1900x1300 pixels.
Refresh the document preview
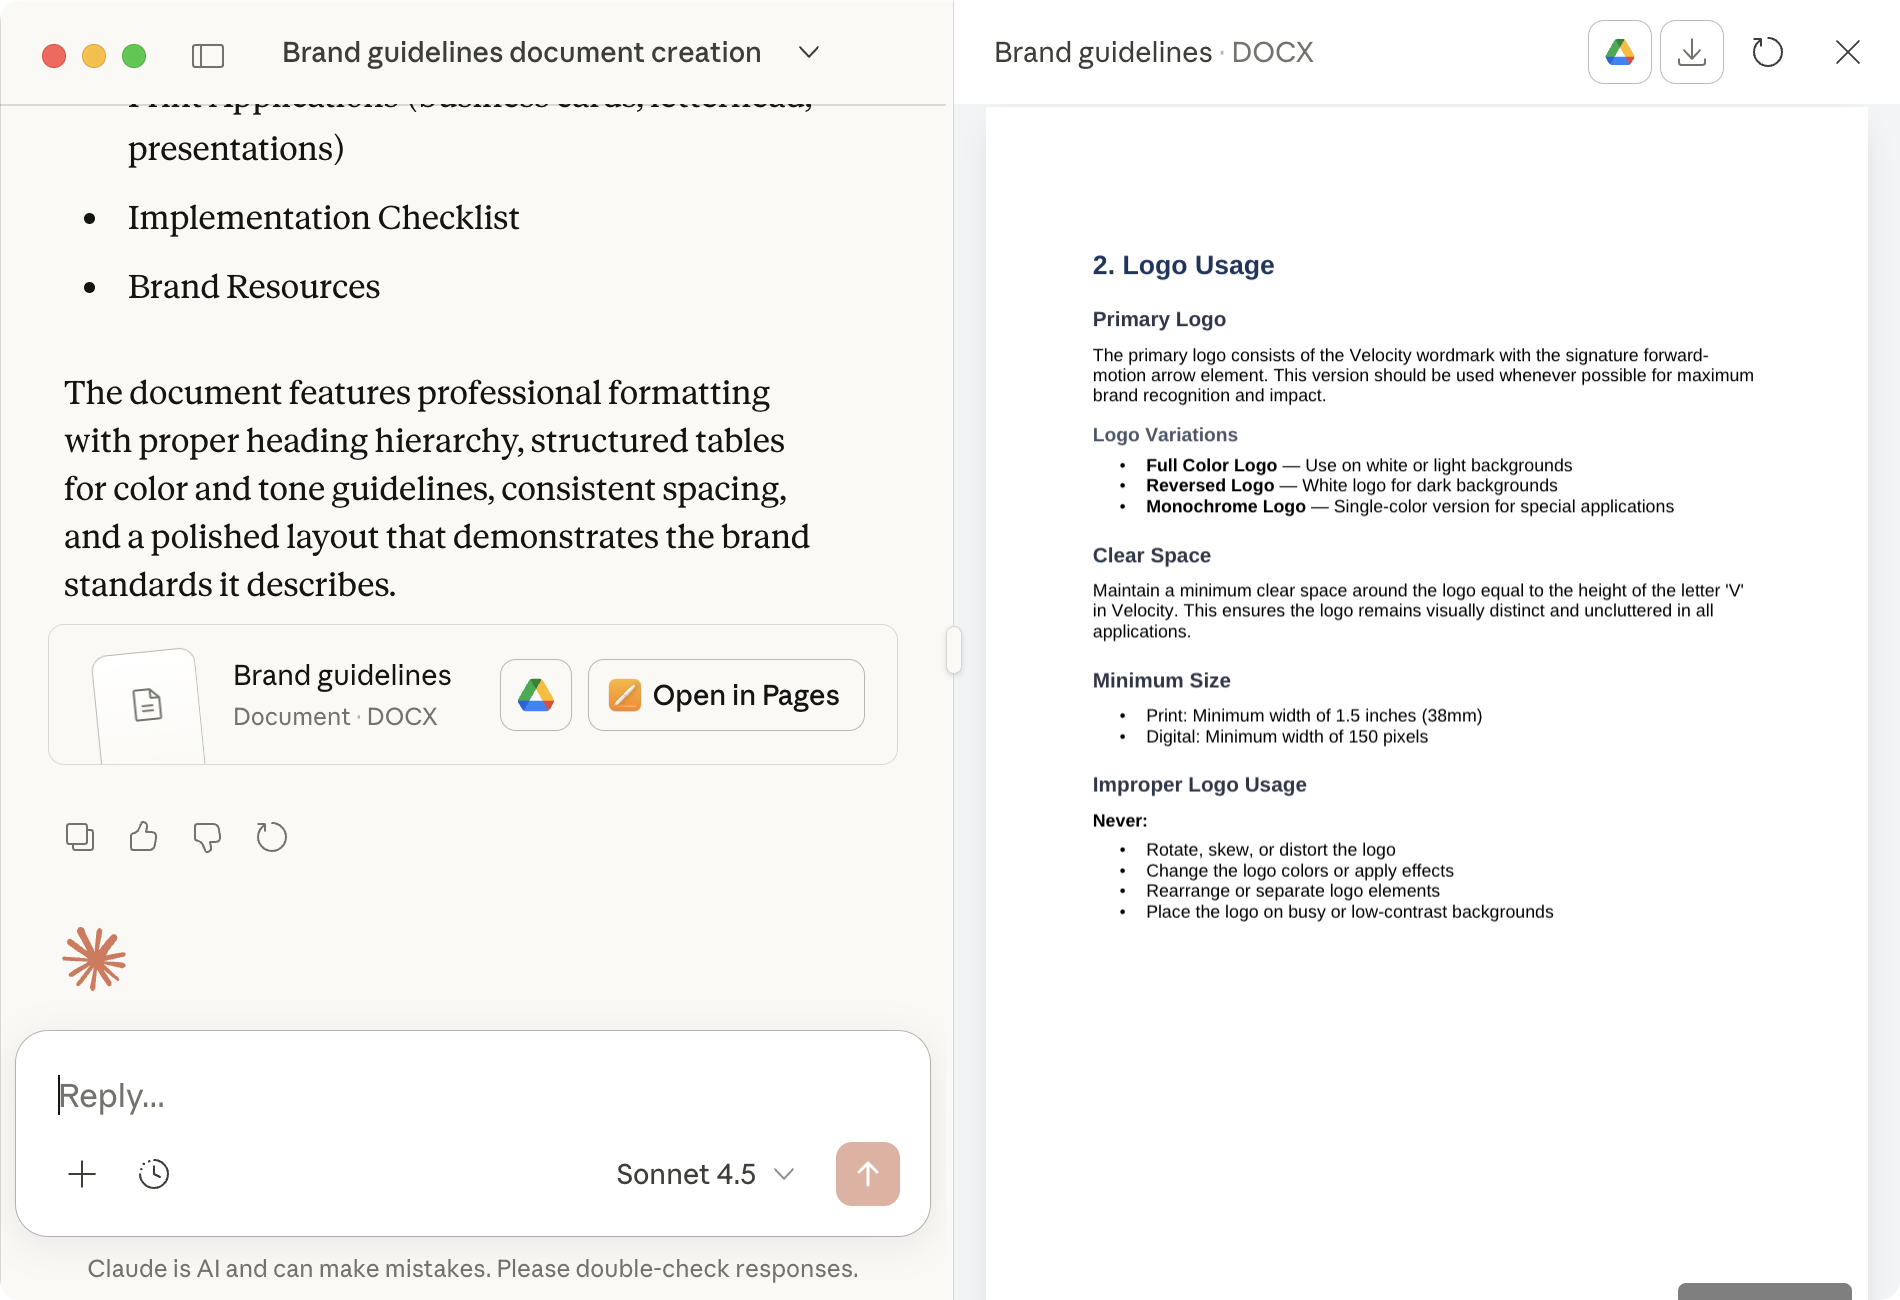pos(1767,52)
